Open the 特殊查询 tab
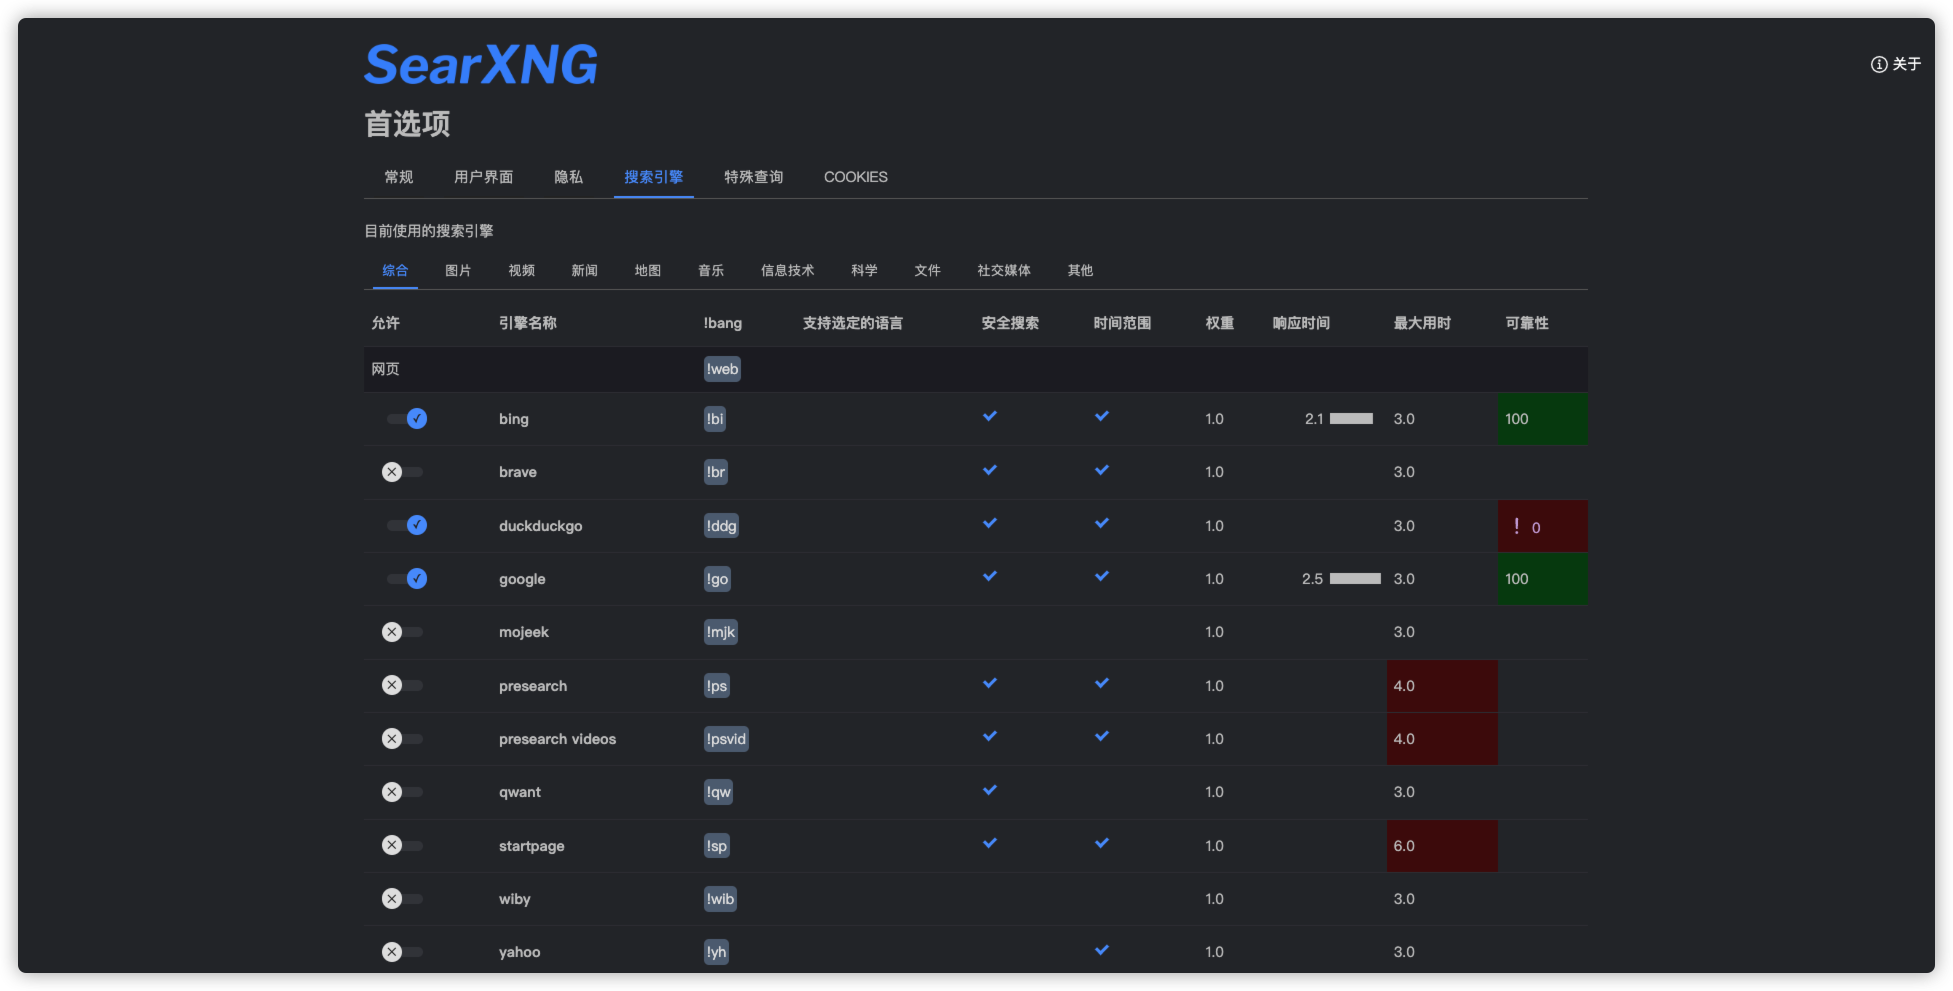The height and width of the screenshot is (991, 1953). tap(754, 177)
